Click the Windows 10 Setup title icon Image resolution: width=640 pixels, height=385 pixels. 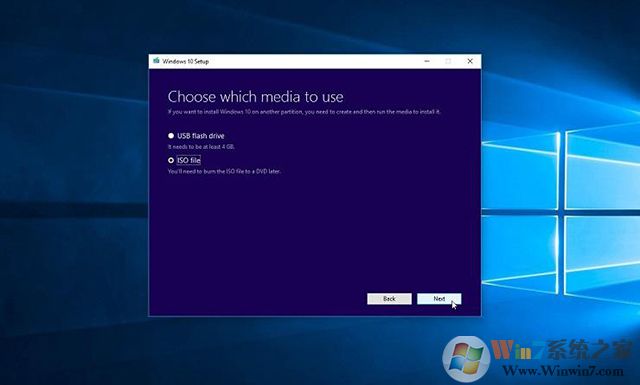(156, 61)
